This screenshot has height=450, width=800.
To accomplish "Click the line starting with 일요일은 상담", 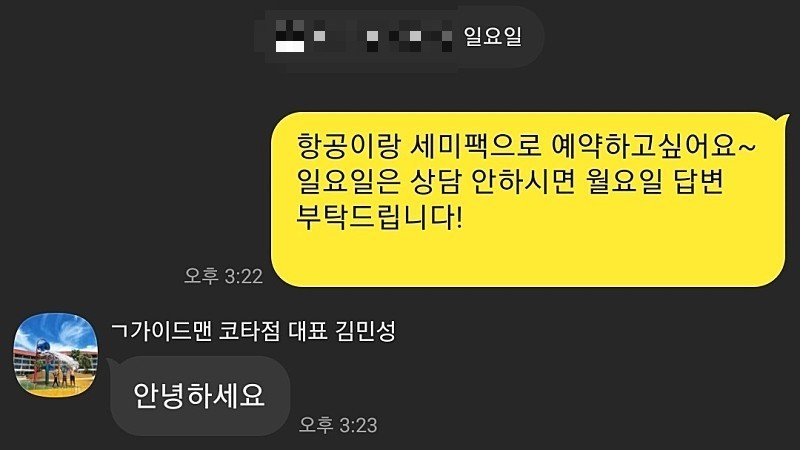I will pyautogui.click(x=510, y=182).
